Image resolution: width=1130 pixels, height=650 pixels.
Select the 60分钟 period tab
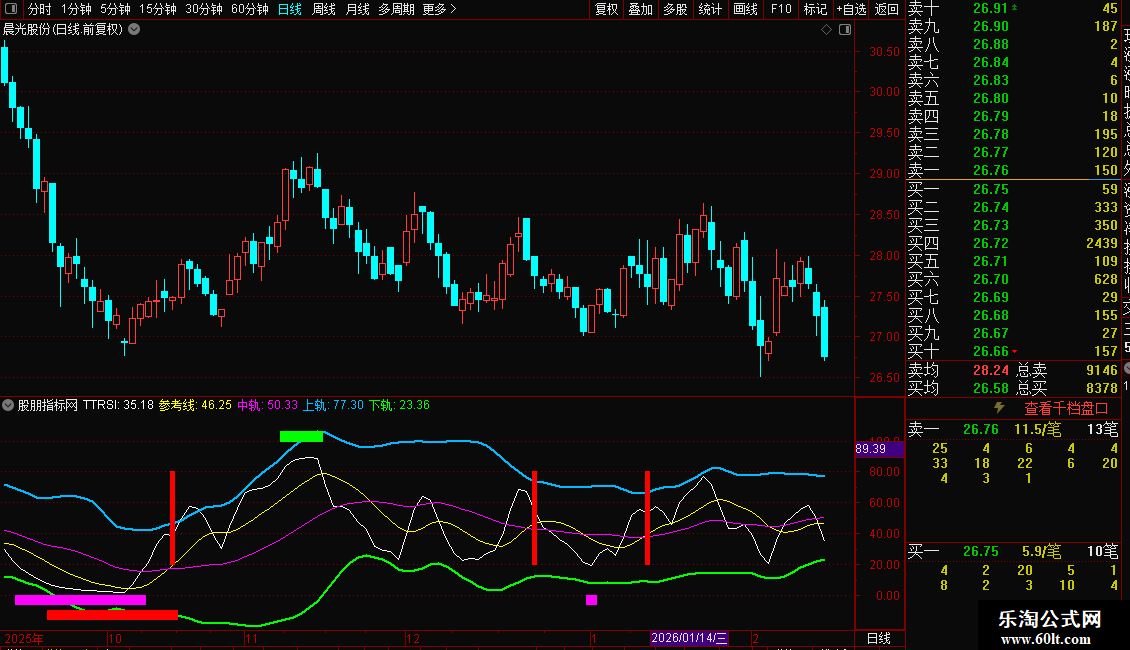point(249,9)
